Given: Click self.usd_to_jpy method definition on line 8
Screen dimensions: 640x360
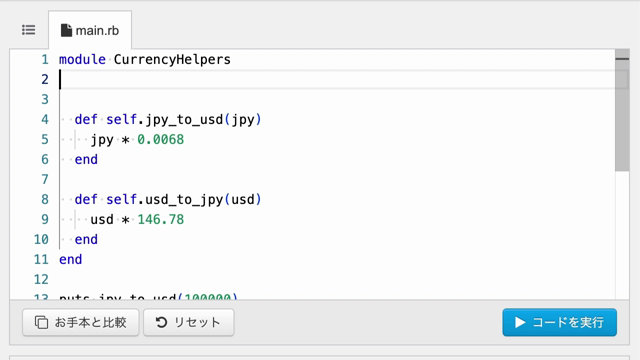Looking at the screenshot, I should coord(183,200).
